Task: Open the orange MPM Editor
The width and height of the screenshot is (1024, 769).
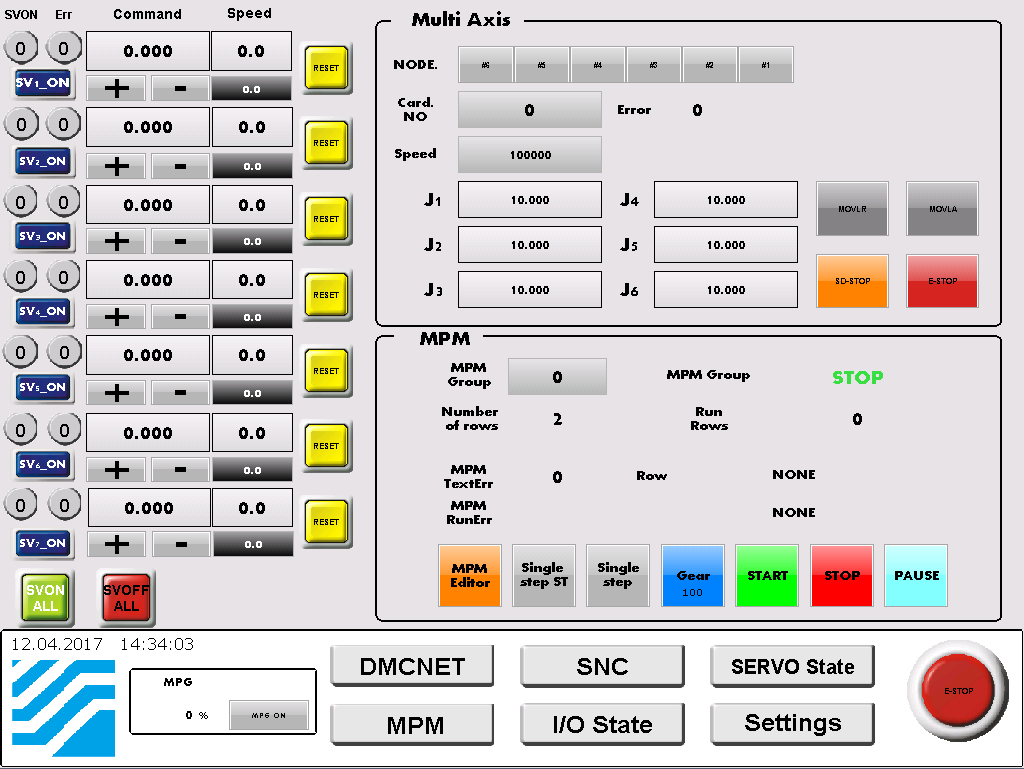Action: click(x=469, y=575)
